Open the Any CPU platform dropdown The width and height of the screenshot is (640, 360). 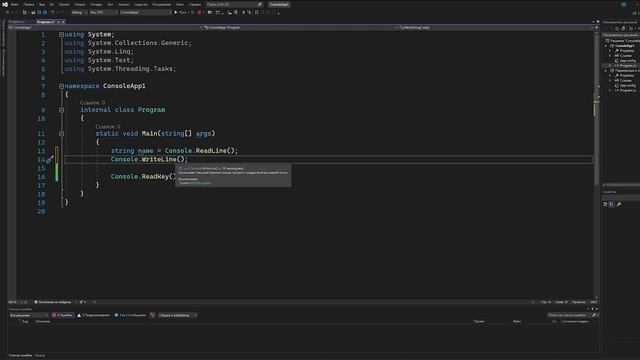[x=103, y=13]
